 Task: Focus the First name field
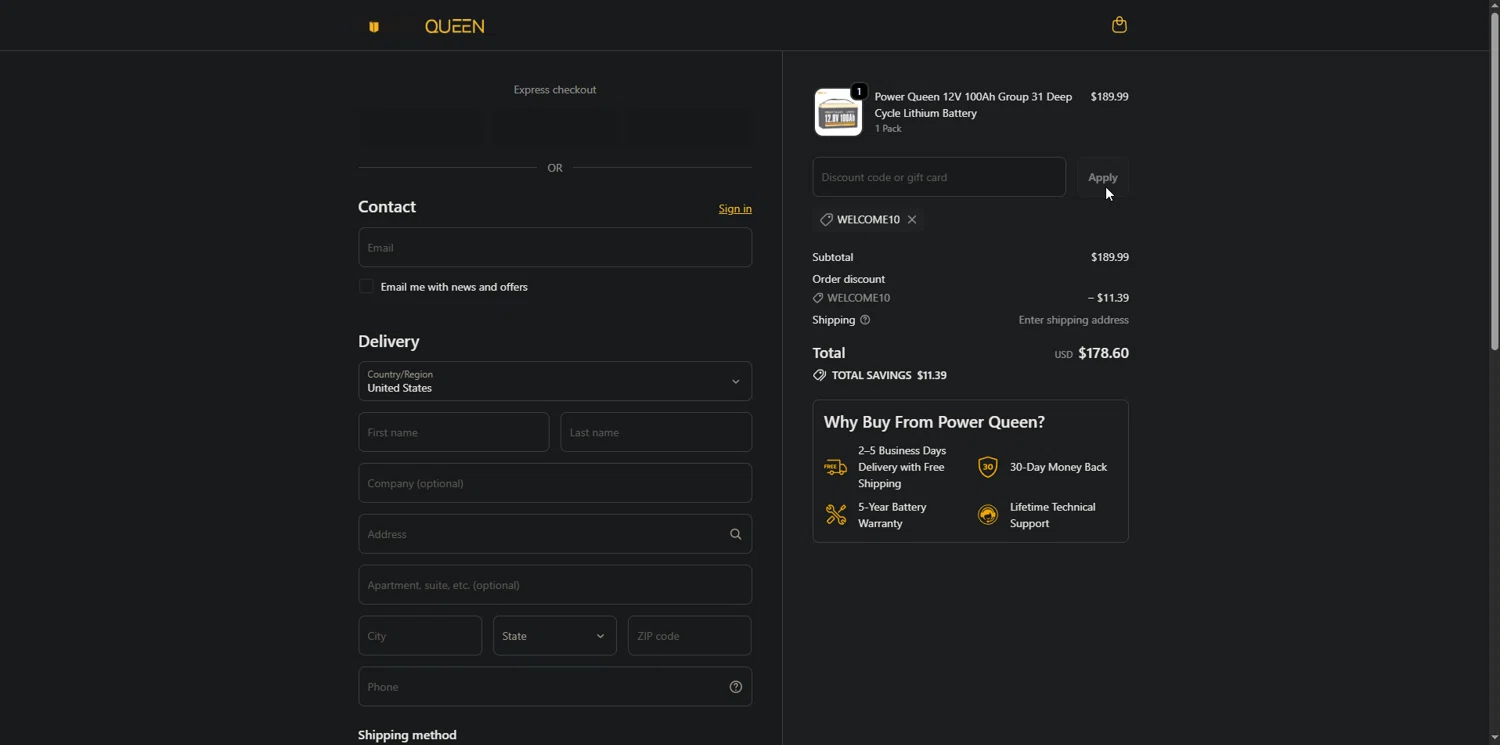coord(454,432)
